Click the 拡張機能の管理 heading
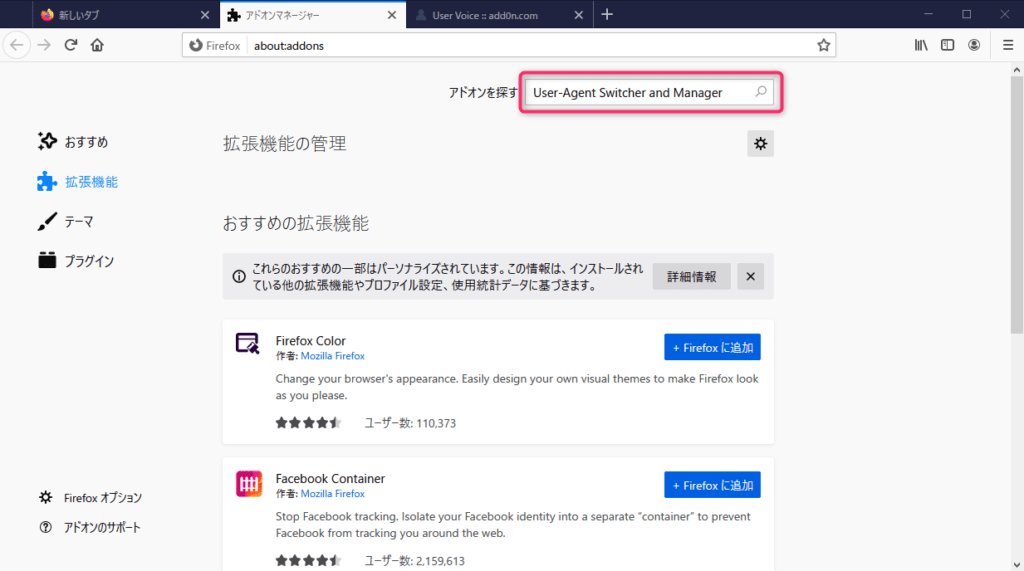This screenshot has height=571, width=1024. [284, 144]
